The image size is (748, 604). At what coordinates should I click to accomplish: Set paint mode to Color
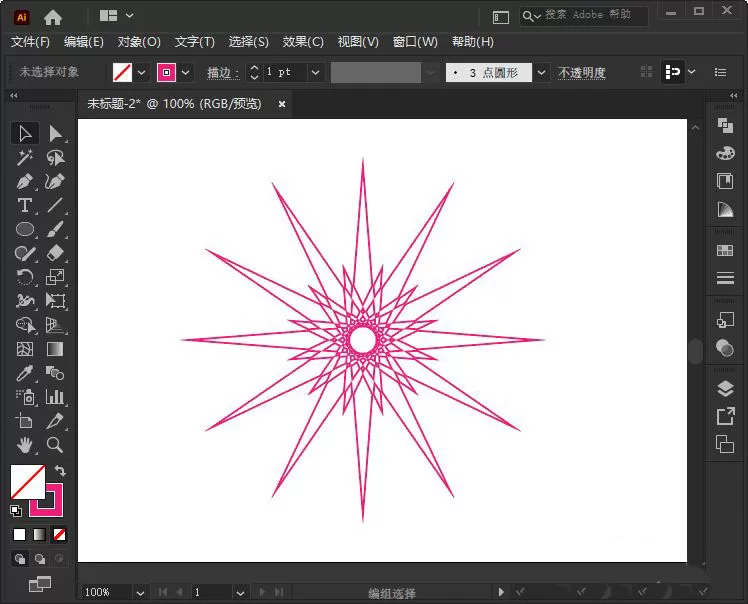click(20, 534)
